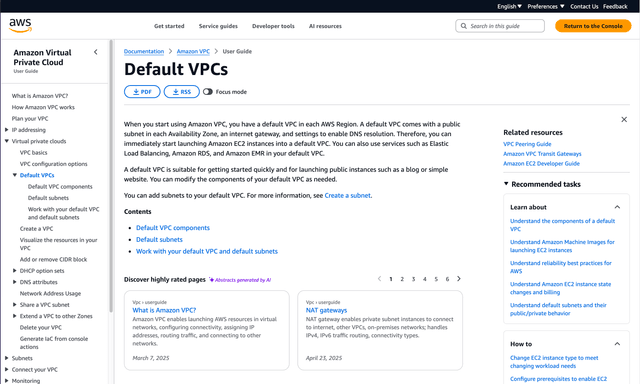Image resolution: width=640 pixels, height=384 pixels.
Task: Go to previous highly rated pages
Action: point(379,279)
